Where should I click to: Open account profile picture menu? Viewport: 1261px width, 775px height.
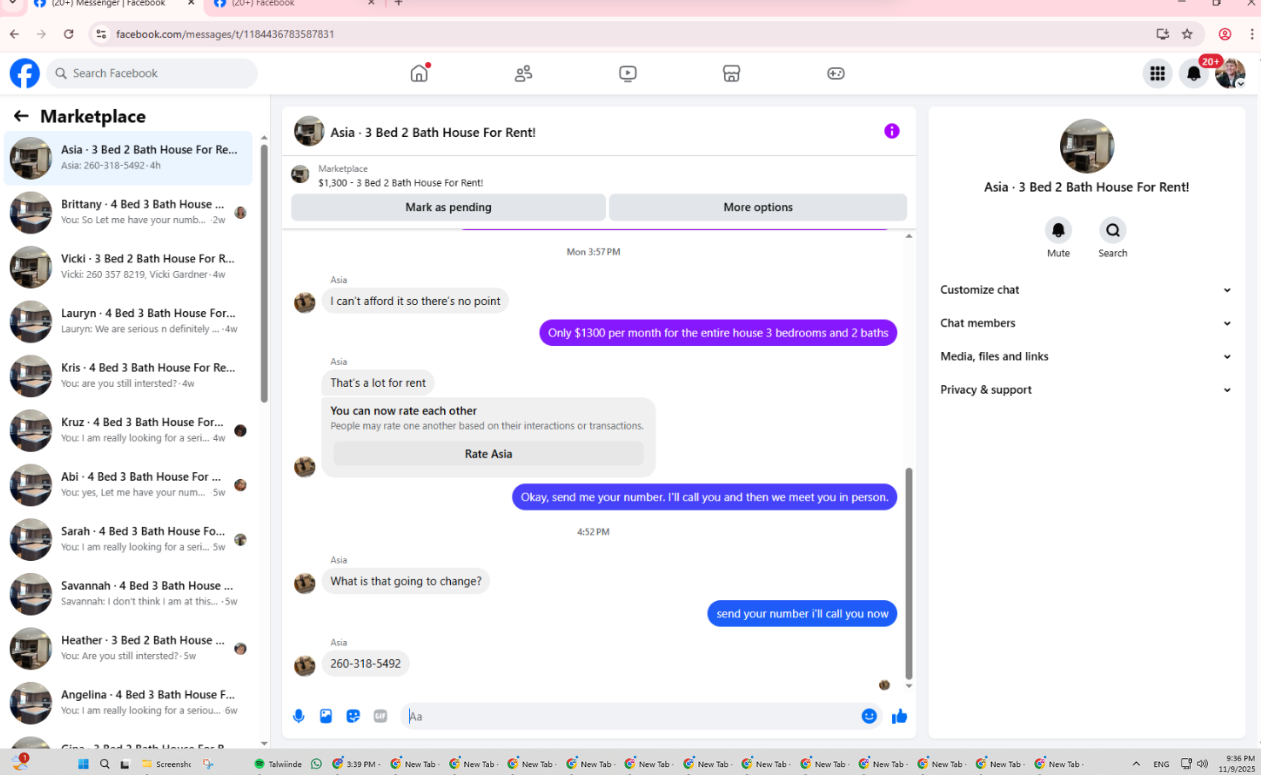click(x=1230, y=73)
